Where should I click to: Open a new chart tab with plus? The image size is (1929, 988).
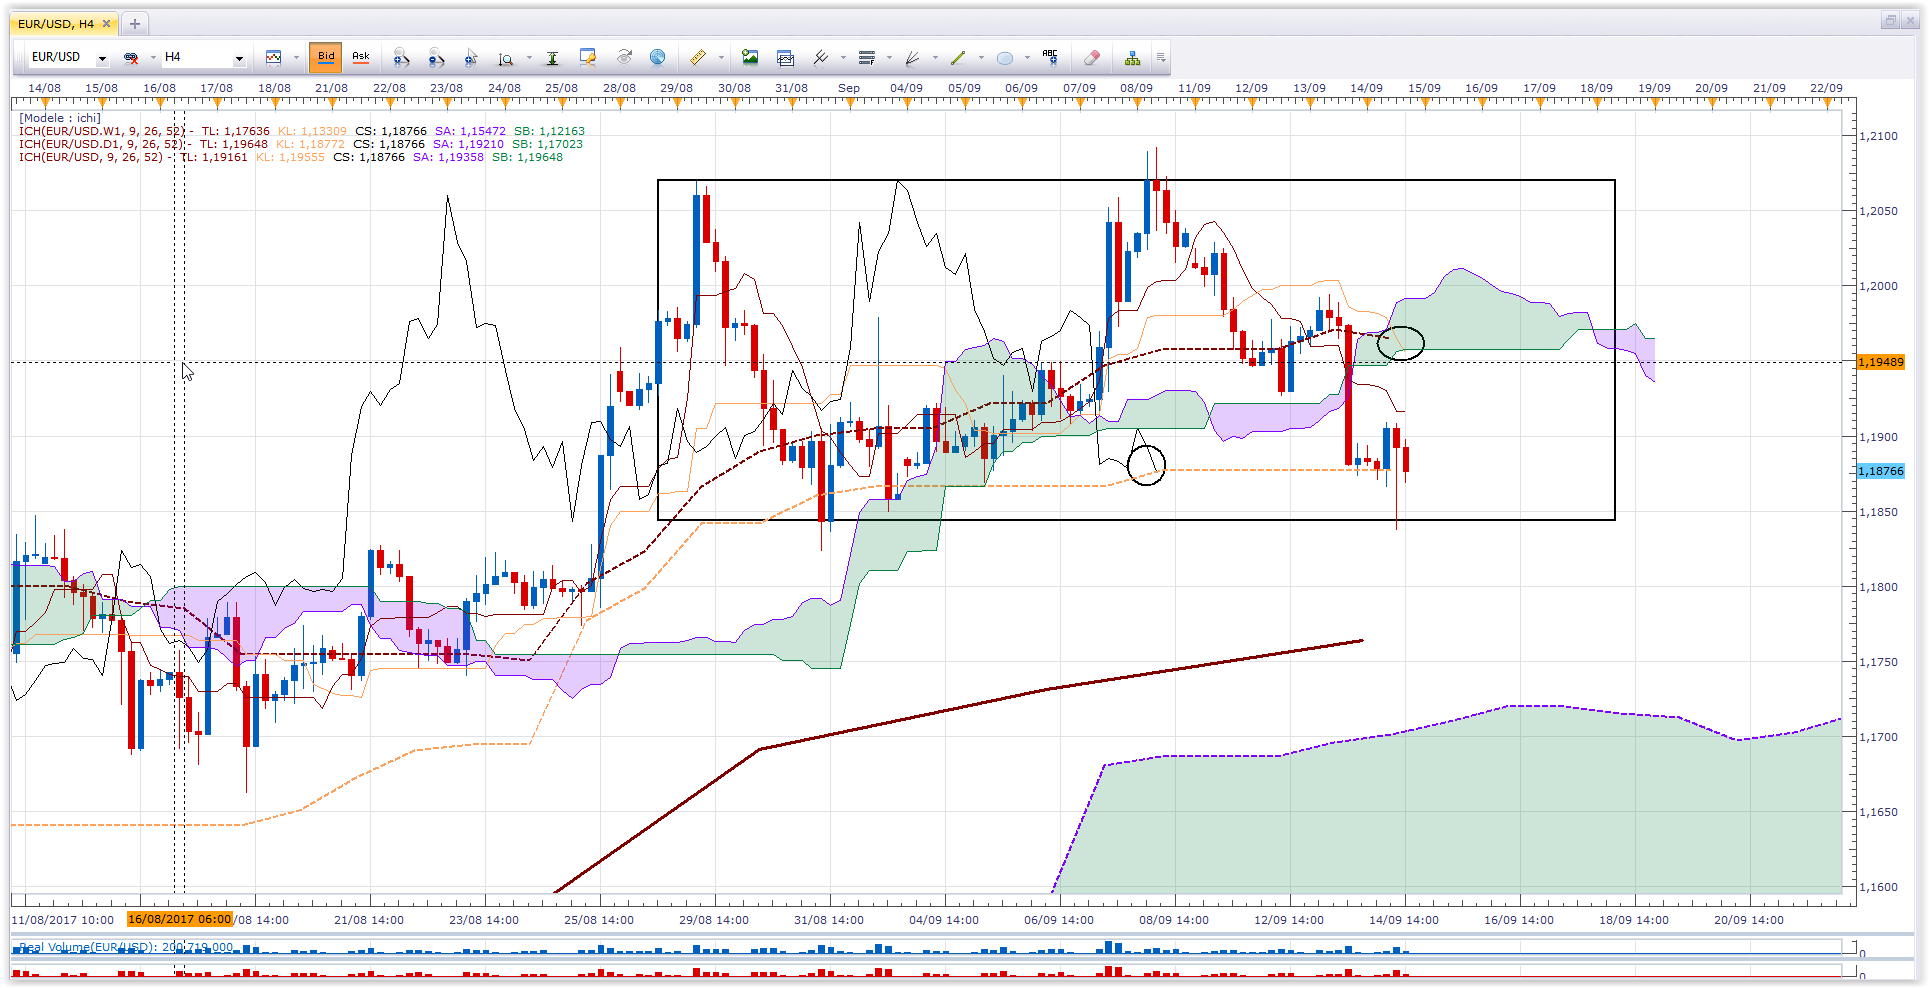(x=135, y=23)
